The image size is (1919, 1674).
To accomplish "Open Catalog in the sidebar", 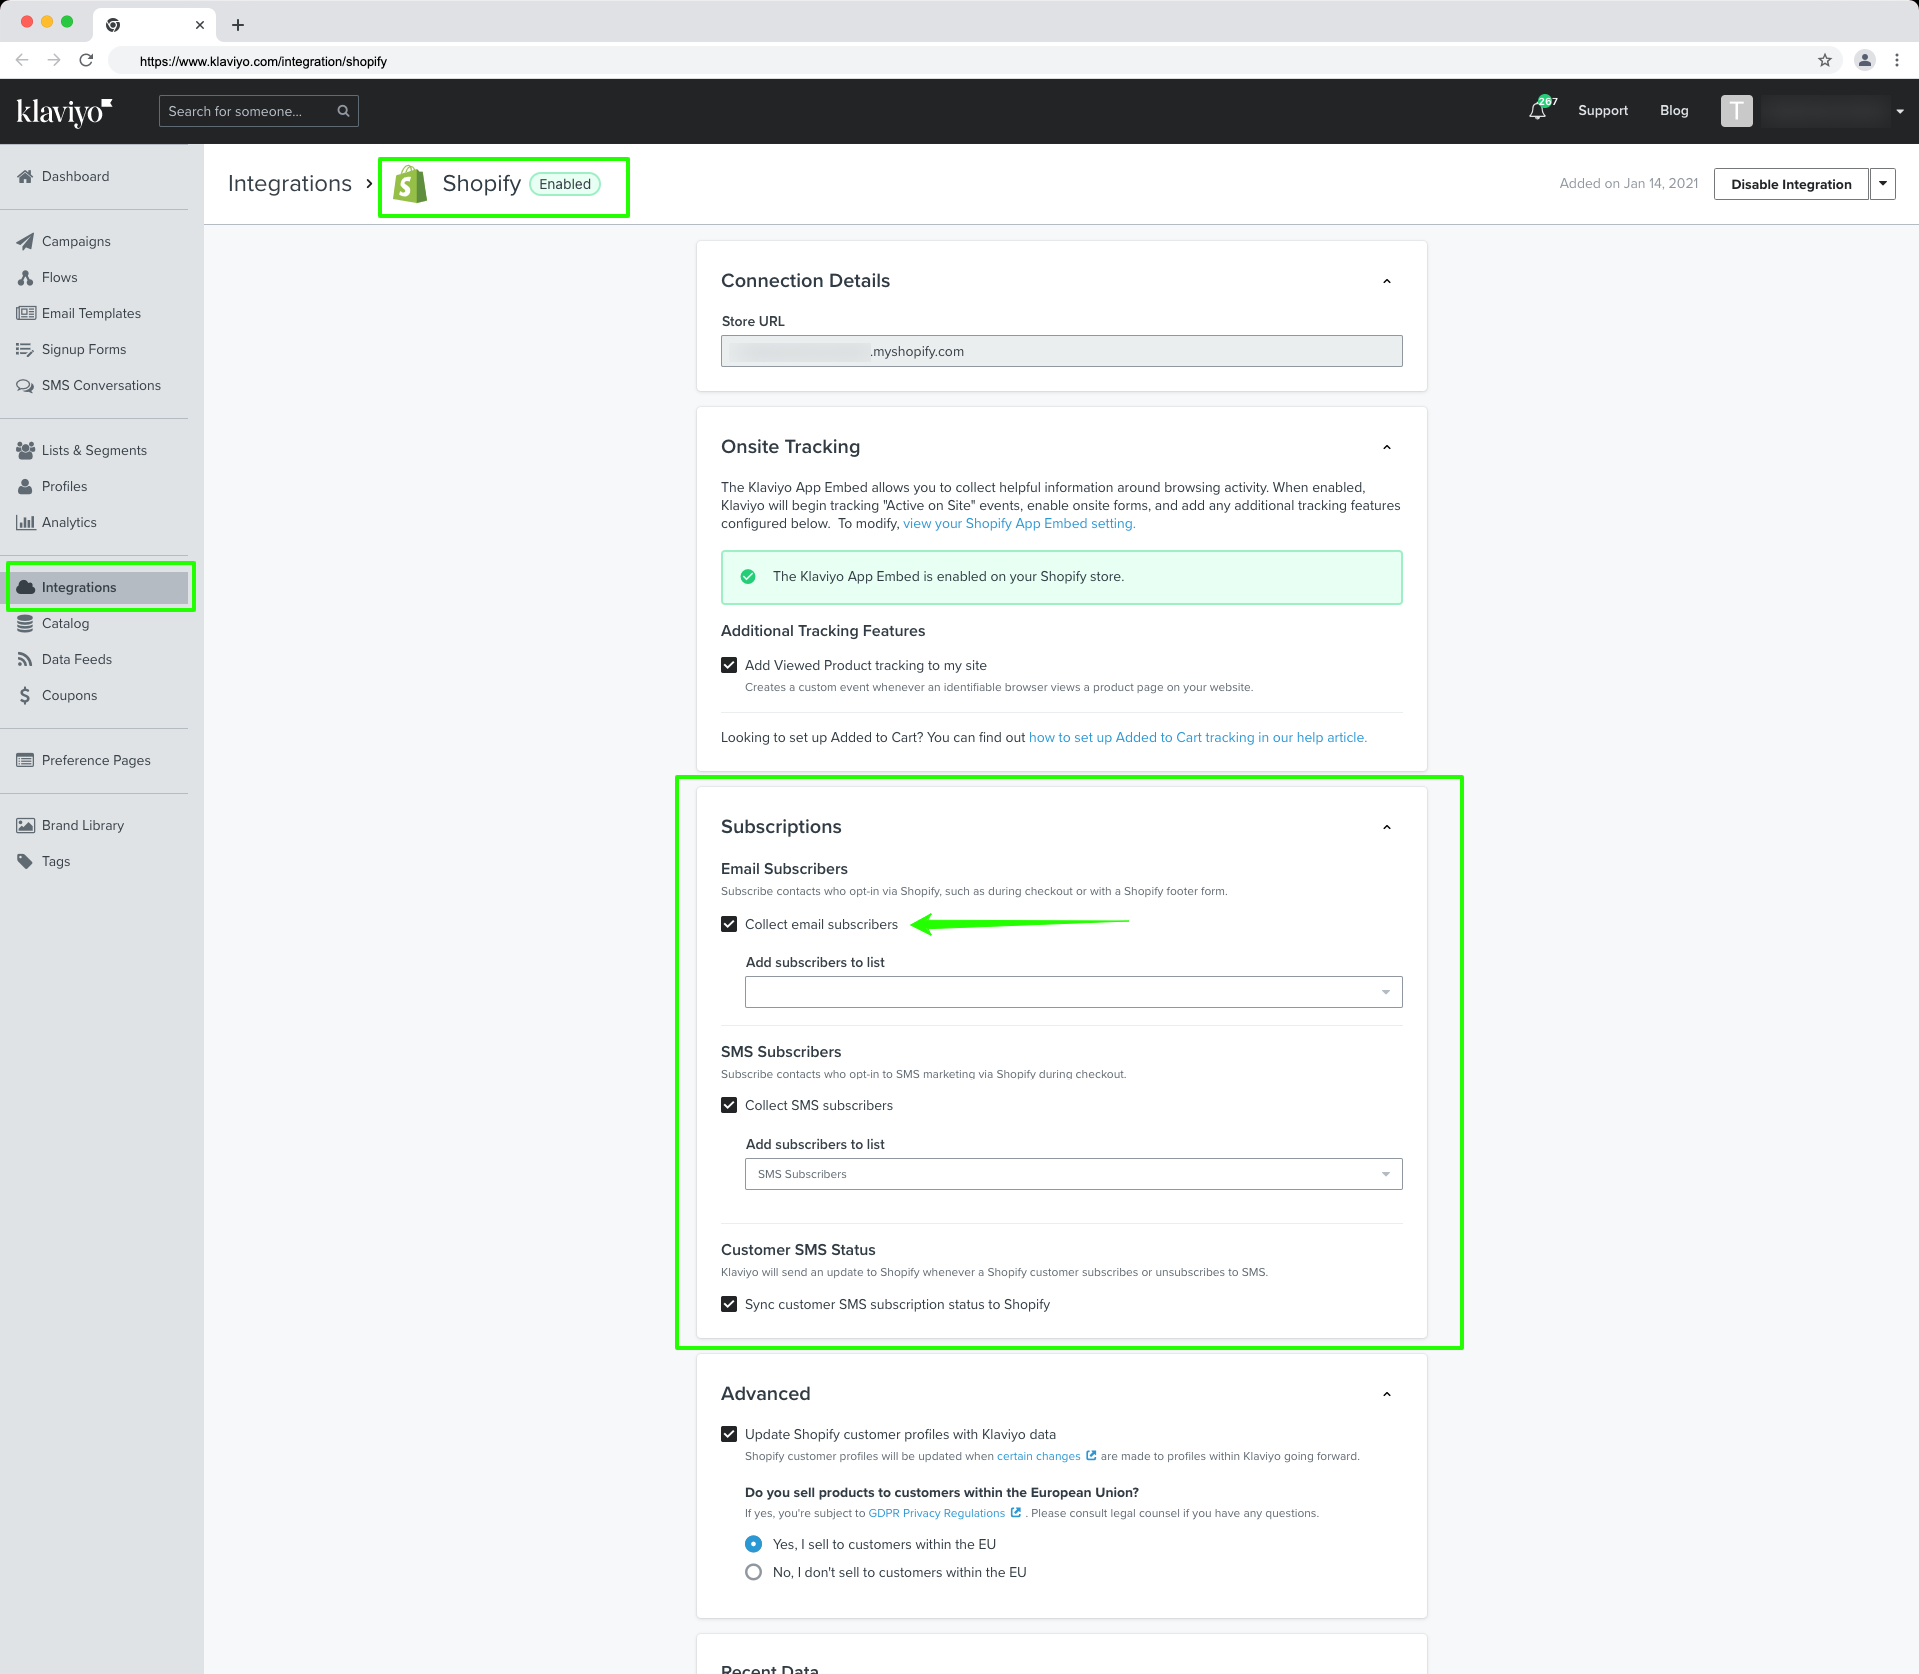I will tap(65, 623).
